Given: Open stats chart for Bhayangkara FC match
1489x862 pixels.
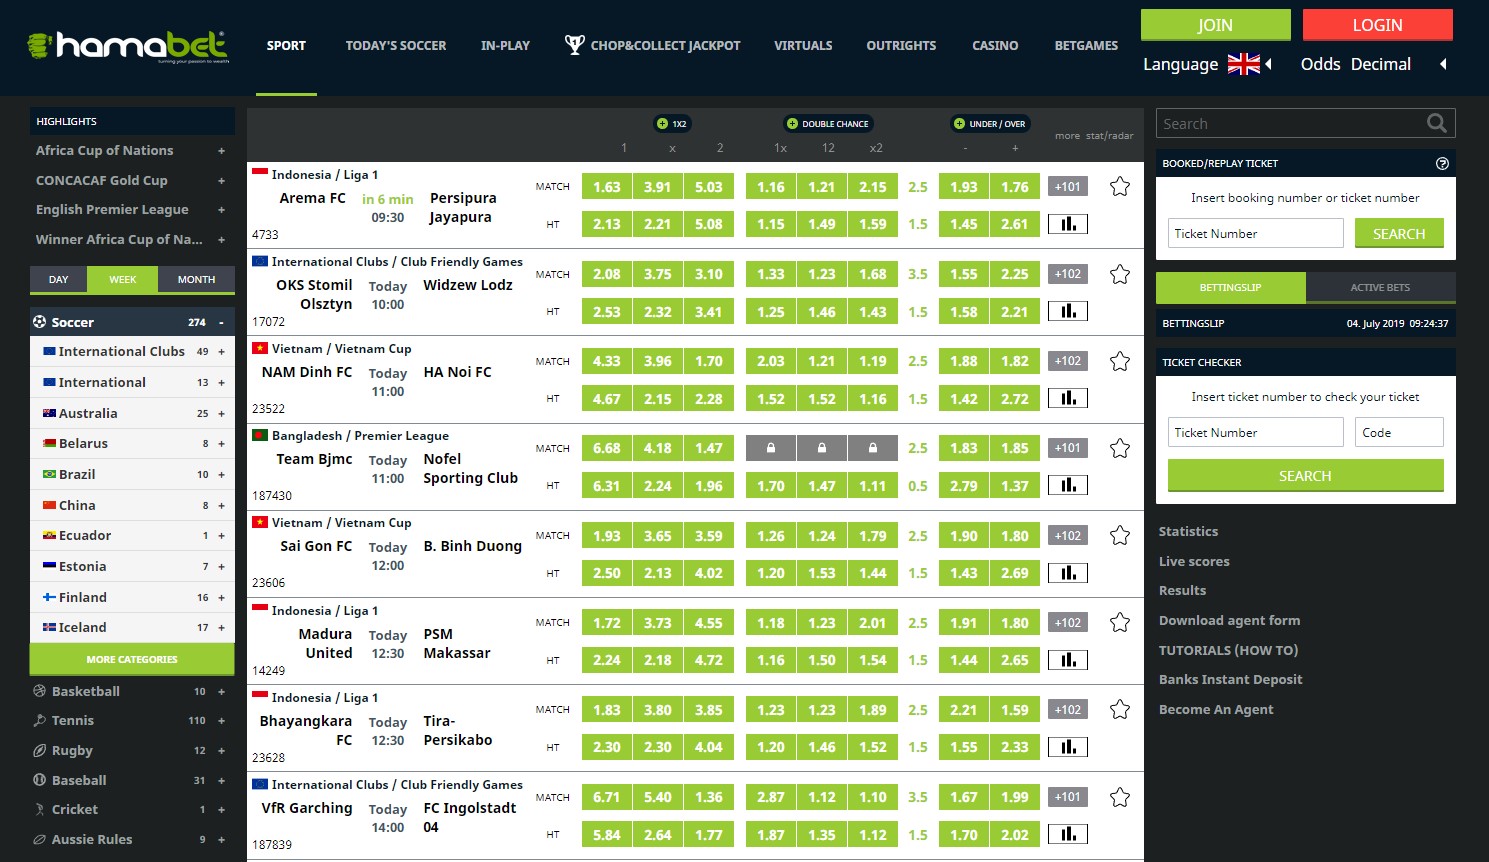Looking at the screenshot, I should pos(1068,747).
